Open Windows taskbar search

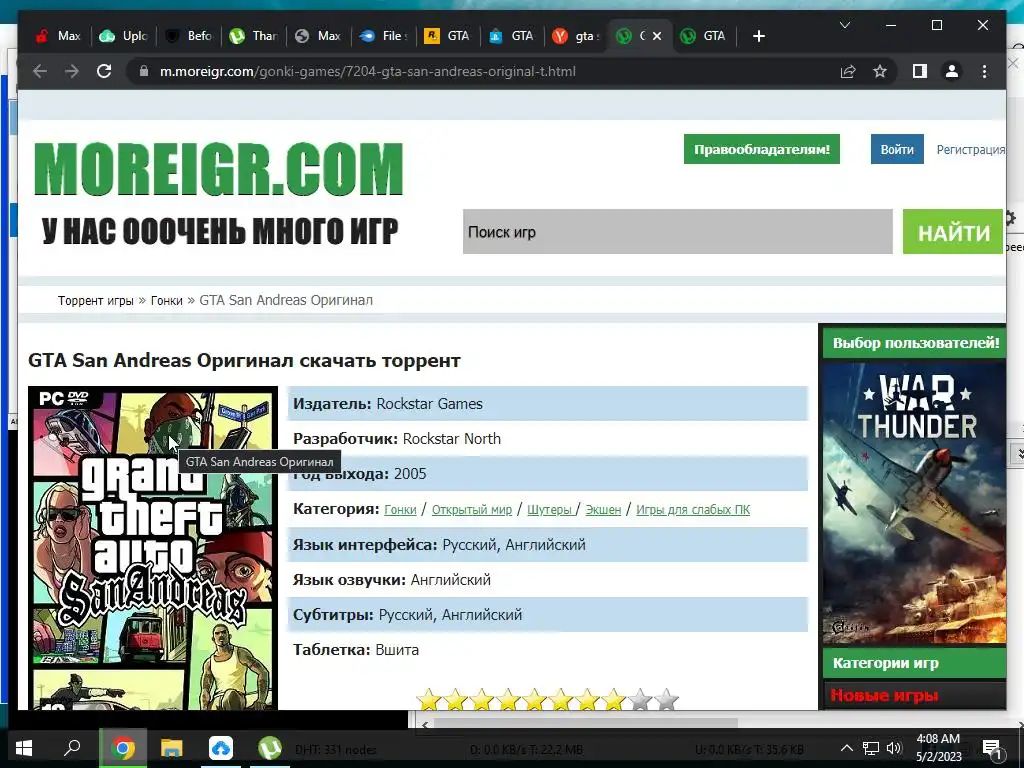[72, 748]
